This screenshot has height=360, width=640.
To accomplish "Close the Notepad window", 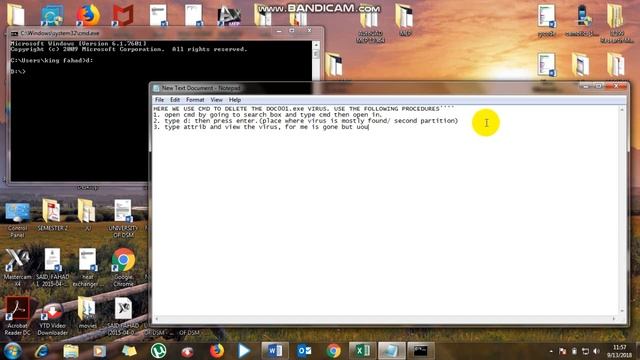I will click(616, 86).
